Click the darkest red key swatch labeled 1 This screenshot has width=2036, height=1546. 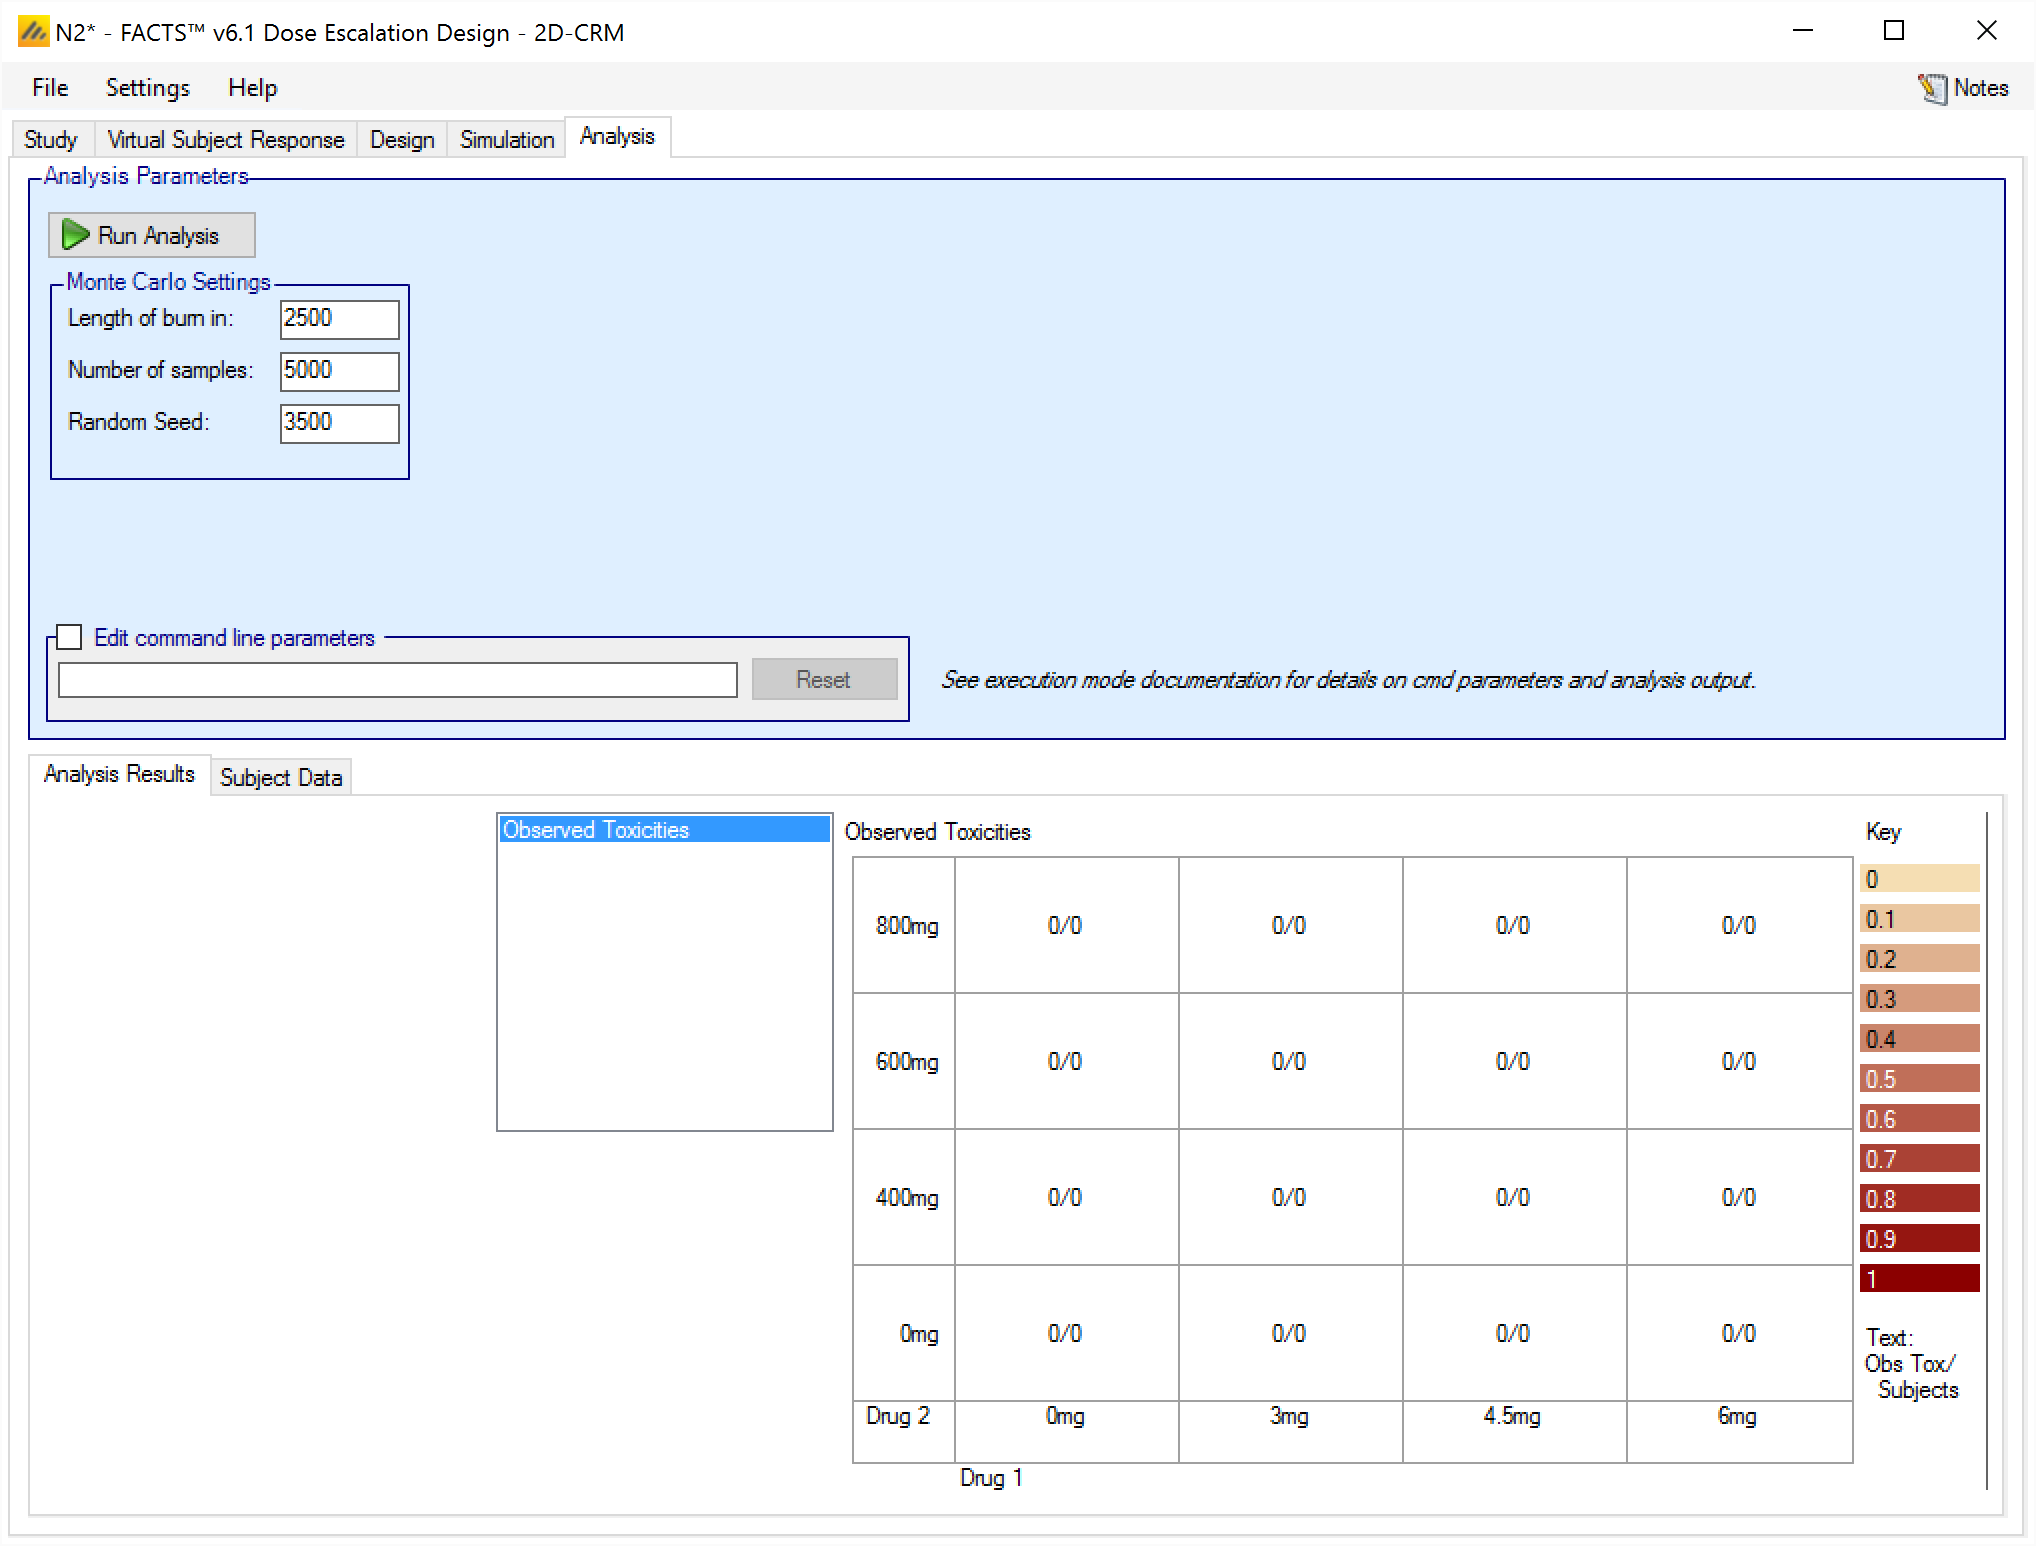tap(1918, 1278)
